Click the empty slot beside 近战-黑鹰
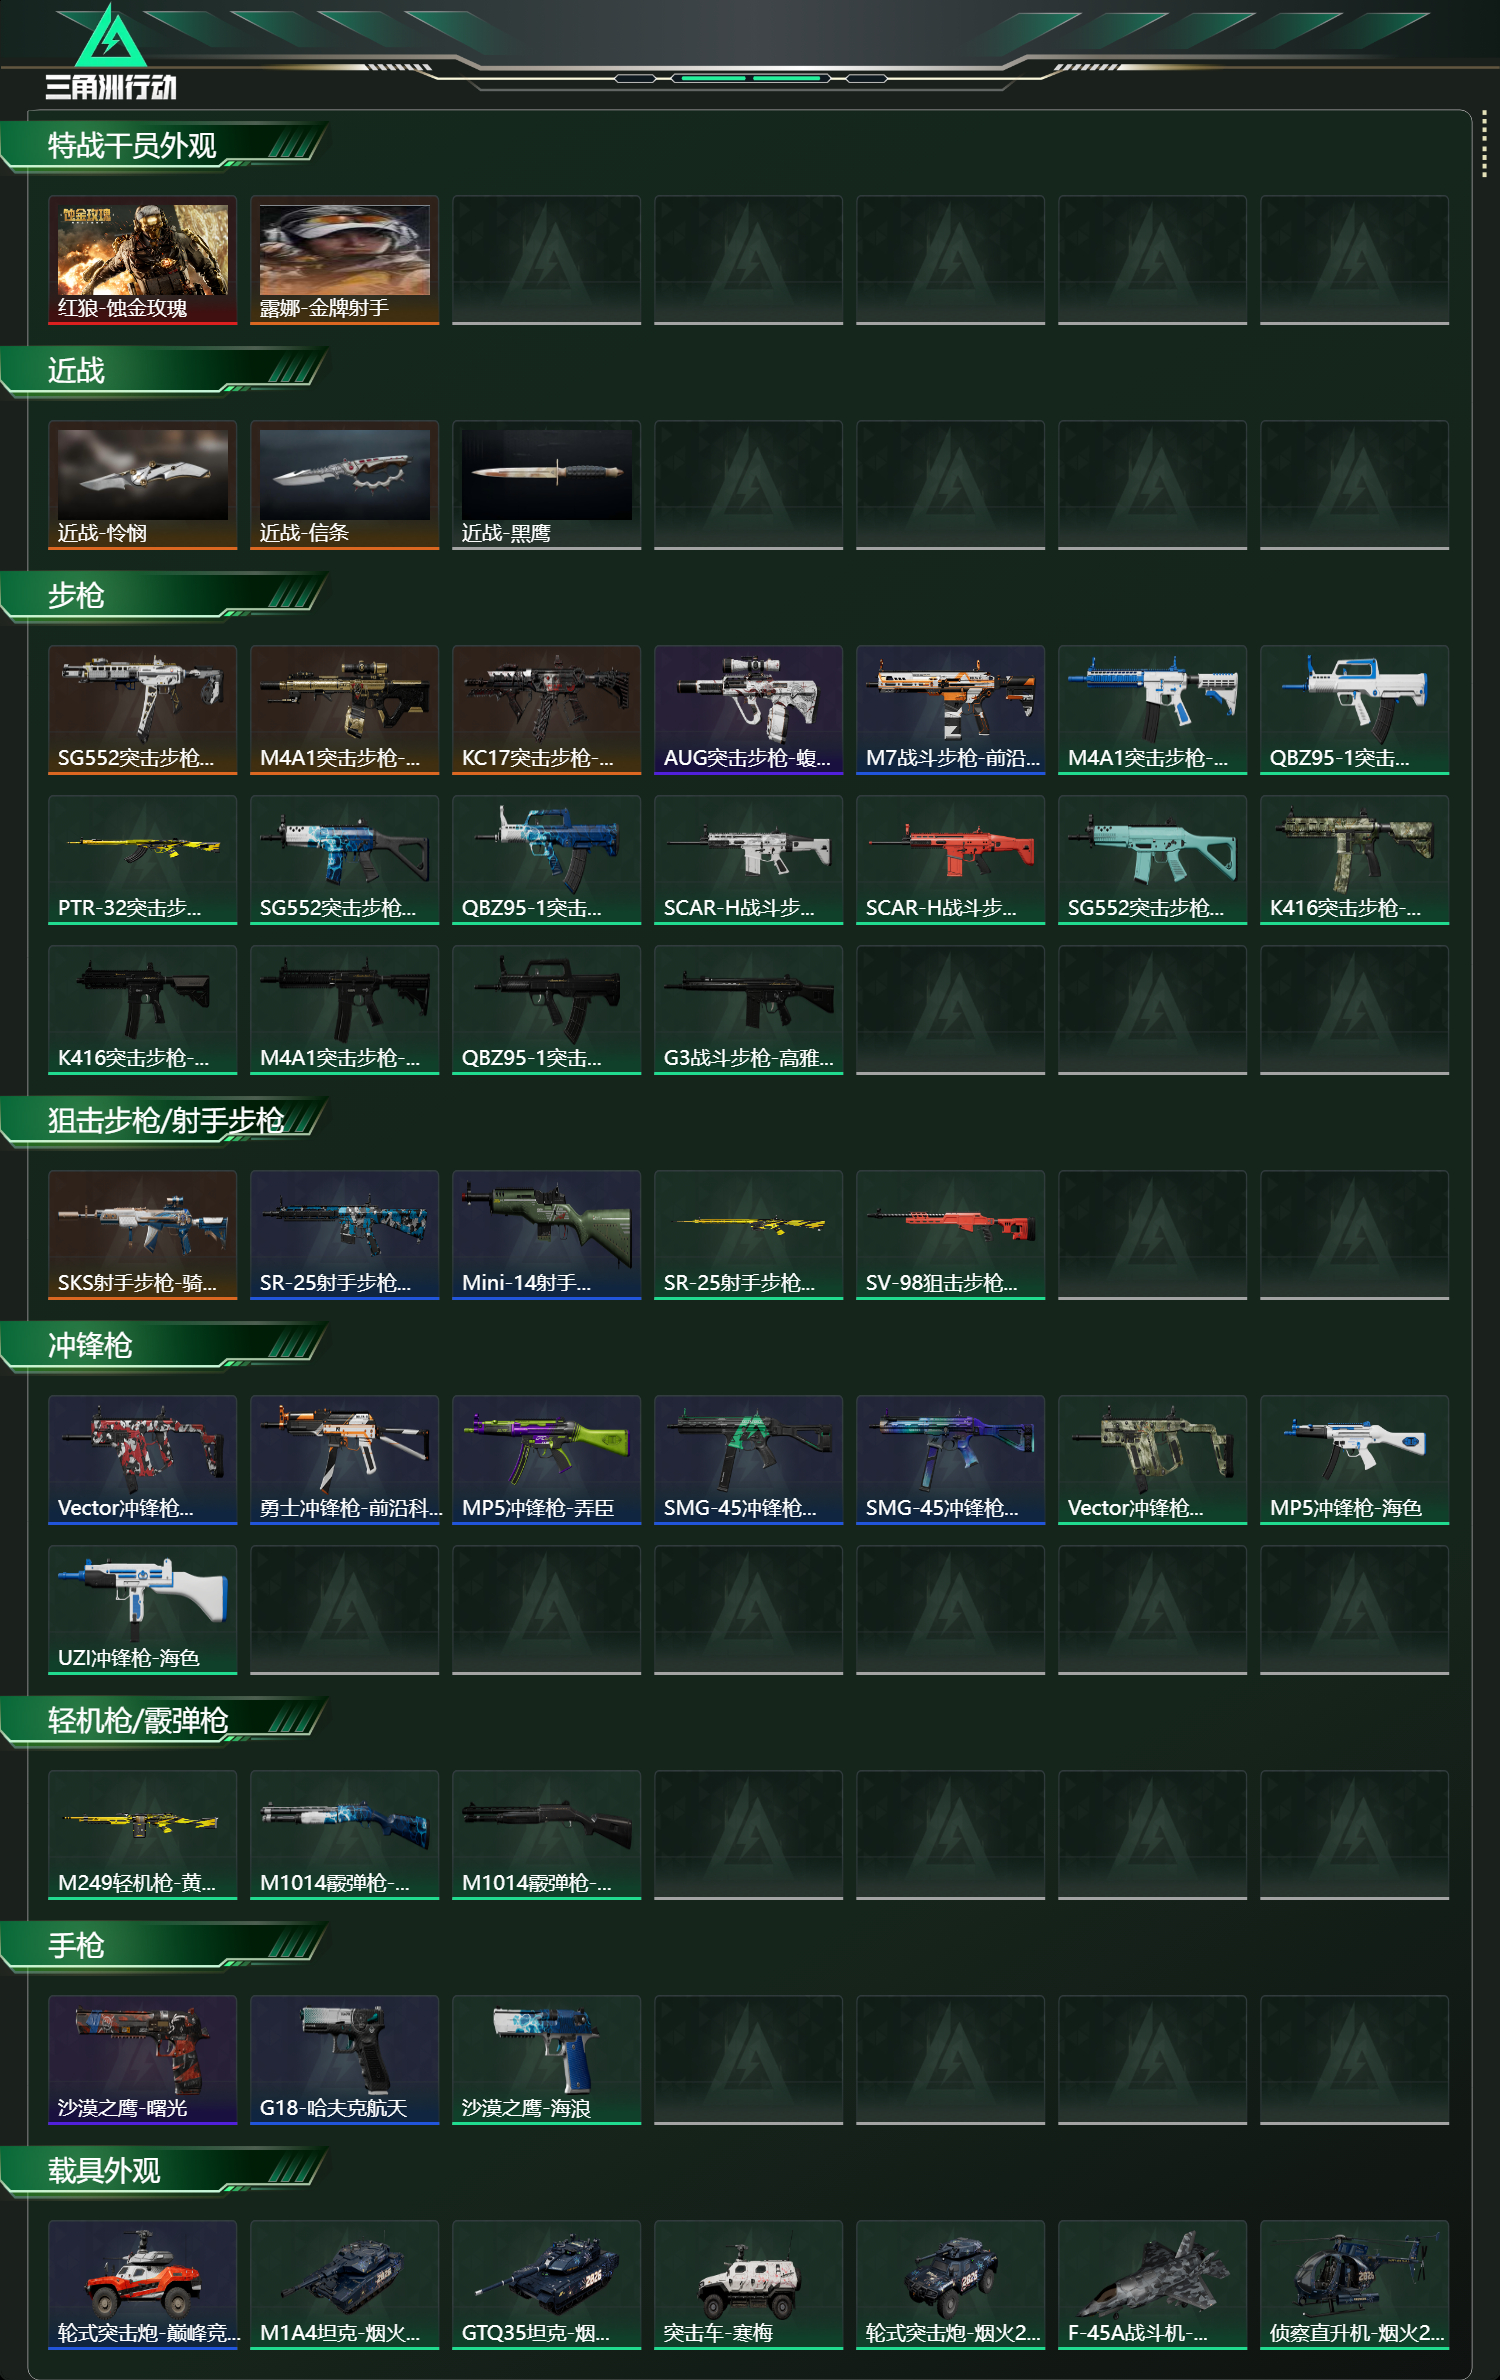Viewport: 1500px width, 2380px height. 749,485
